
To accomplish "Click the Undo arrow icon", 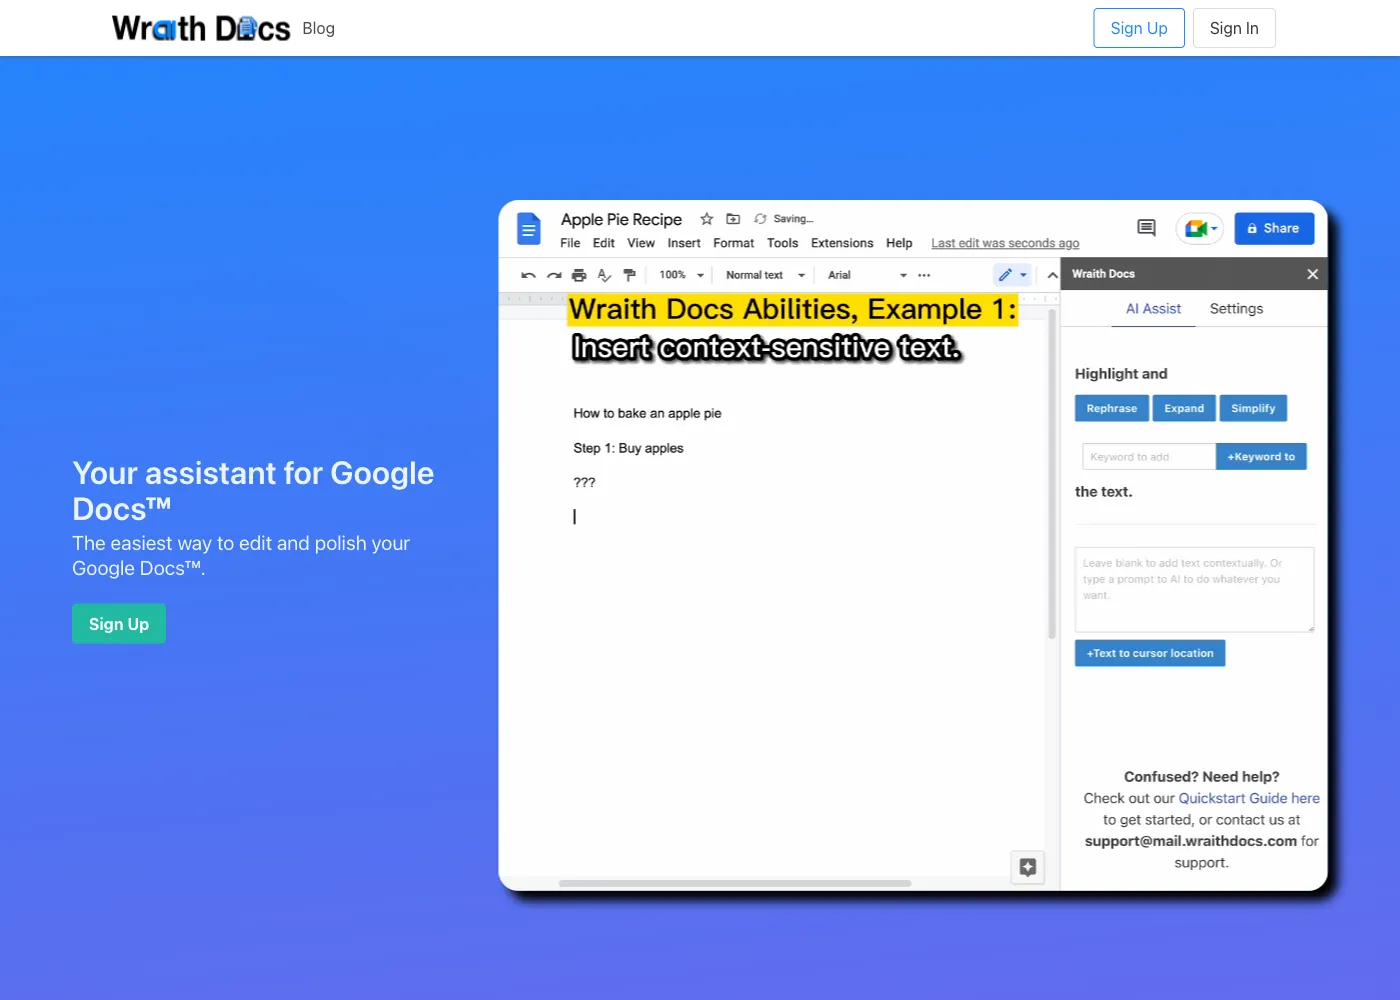I will tap(528, 275).
